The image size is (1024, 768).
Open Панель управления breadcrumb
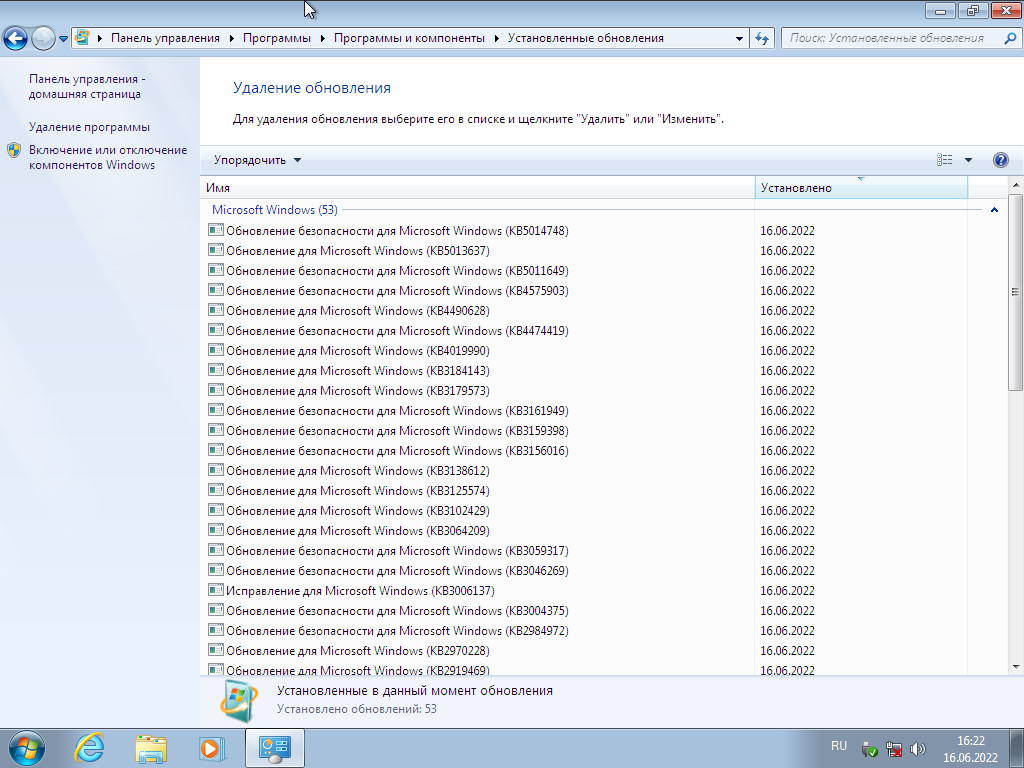(165, 38)
